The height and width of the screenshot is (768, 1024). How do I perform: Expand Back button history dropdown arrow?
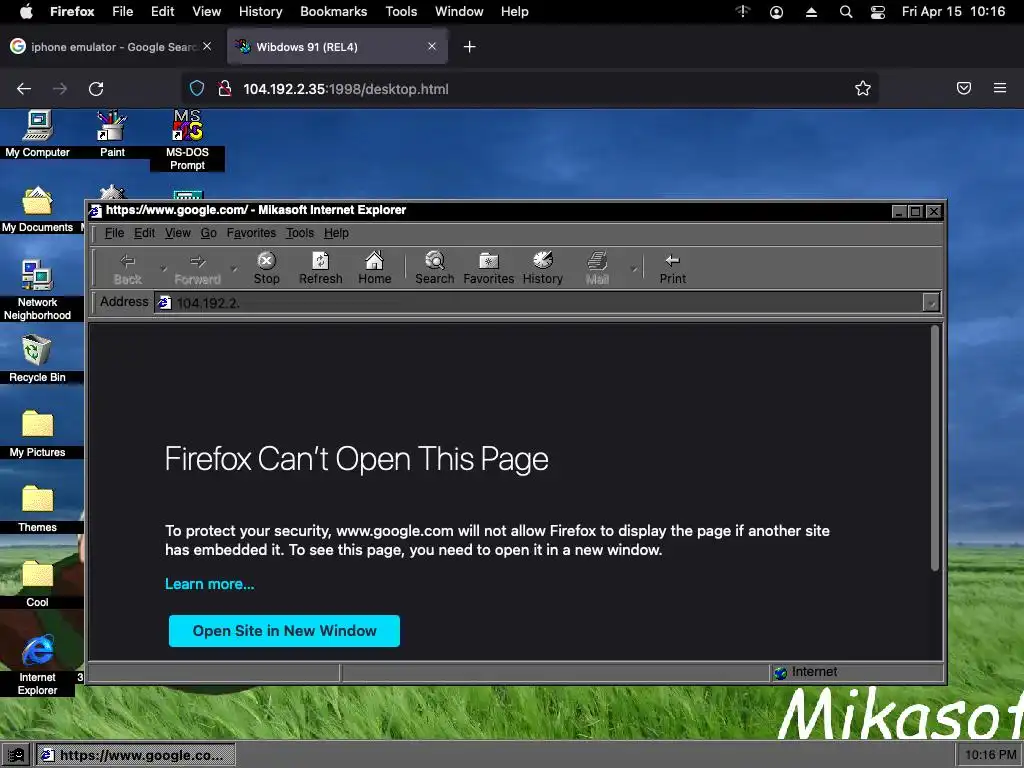point(163,268)
